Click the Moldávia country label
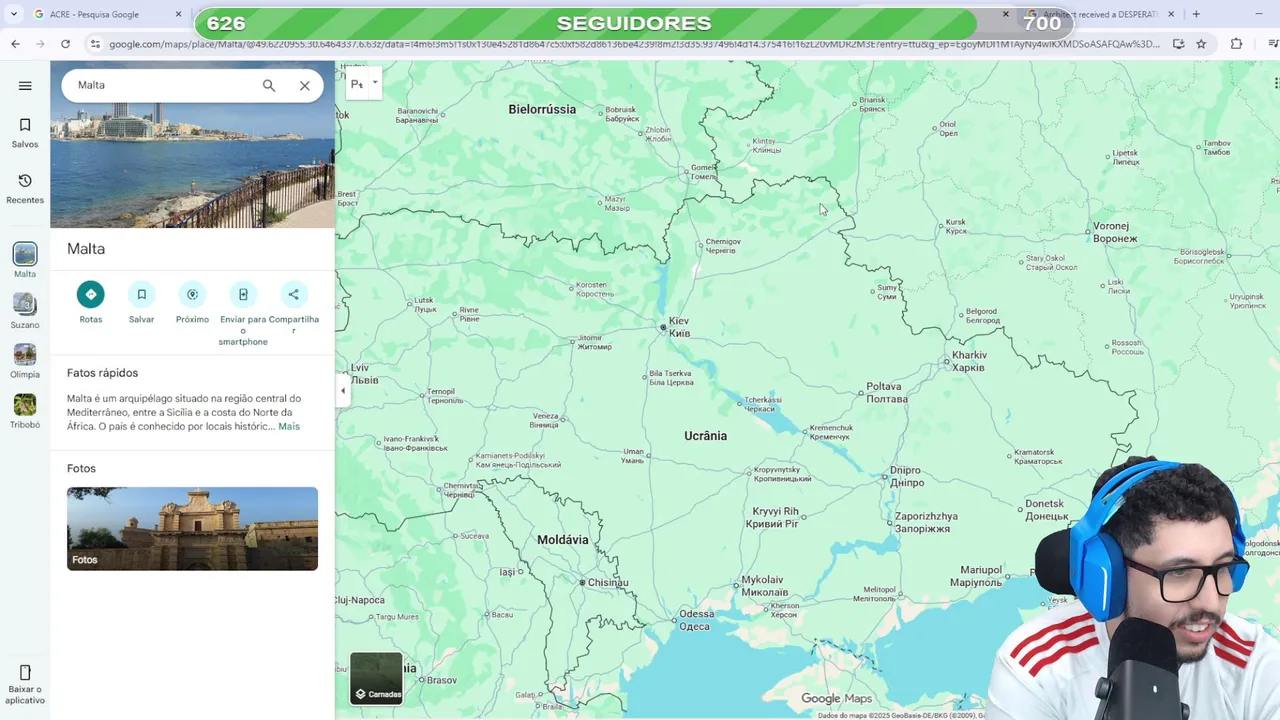The height and width of the screenshot is (720, 1280). point(563,540)
